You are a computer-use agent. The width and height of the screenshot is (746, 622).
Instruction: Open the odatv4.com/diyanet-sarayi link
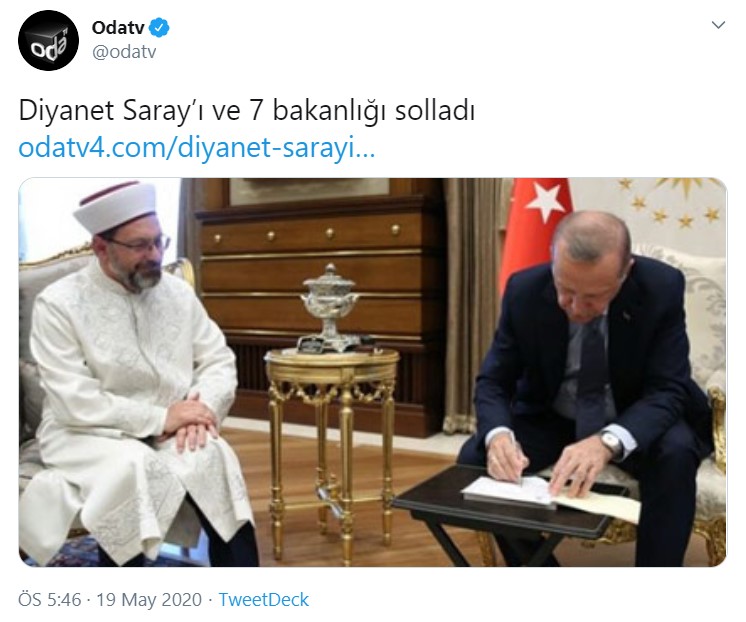click(x=197, y=148)
